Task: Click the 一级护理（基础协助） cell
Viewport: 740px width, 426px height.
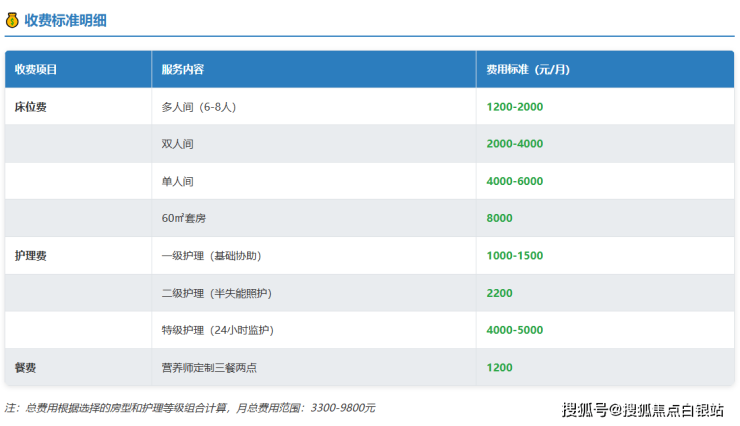Action: coord(210,256)
